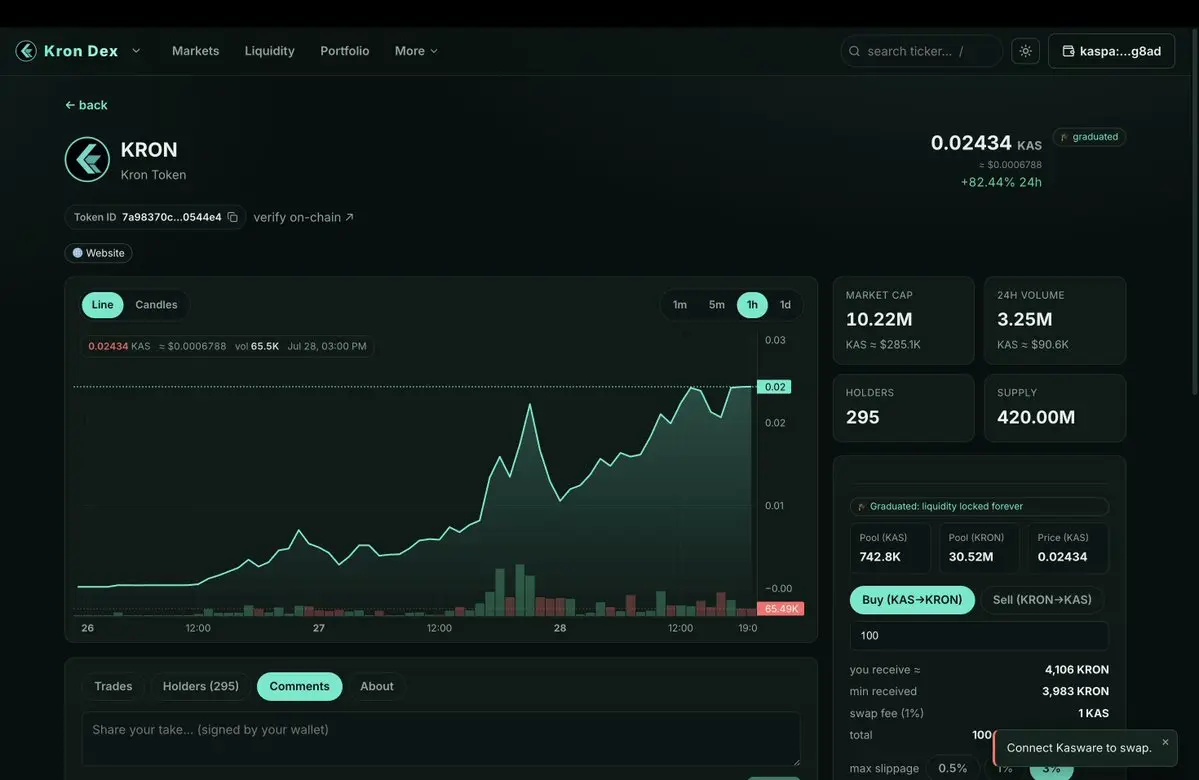Click Graduated: liquidity locked forever banner
This screenshot has width=1199, height=780.
point(979,506)
